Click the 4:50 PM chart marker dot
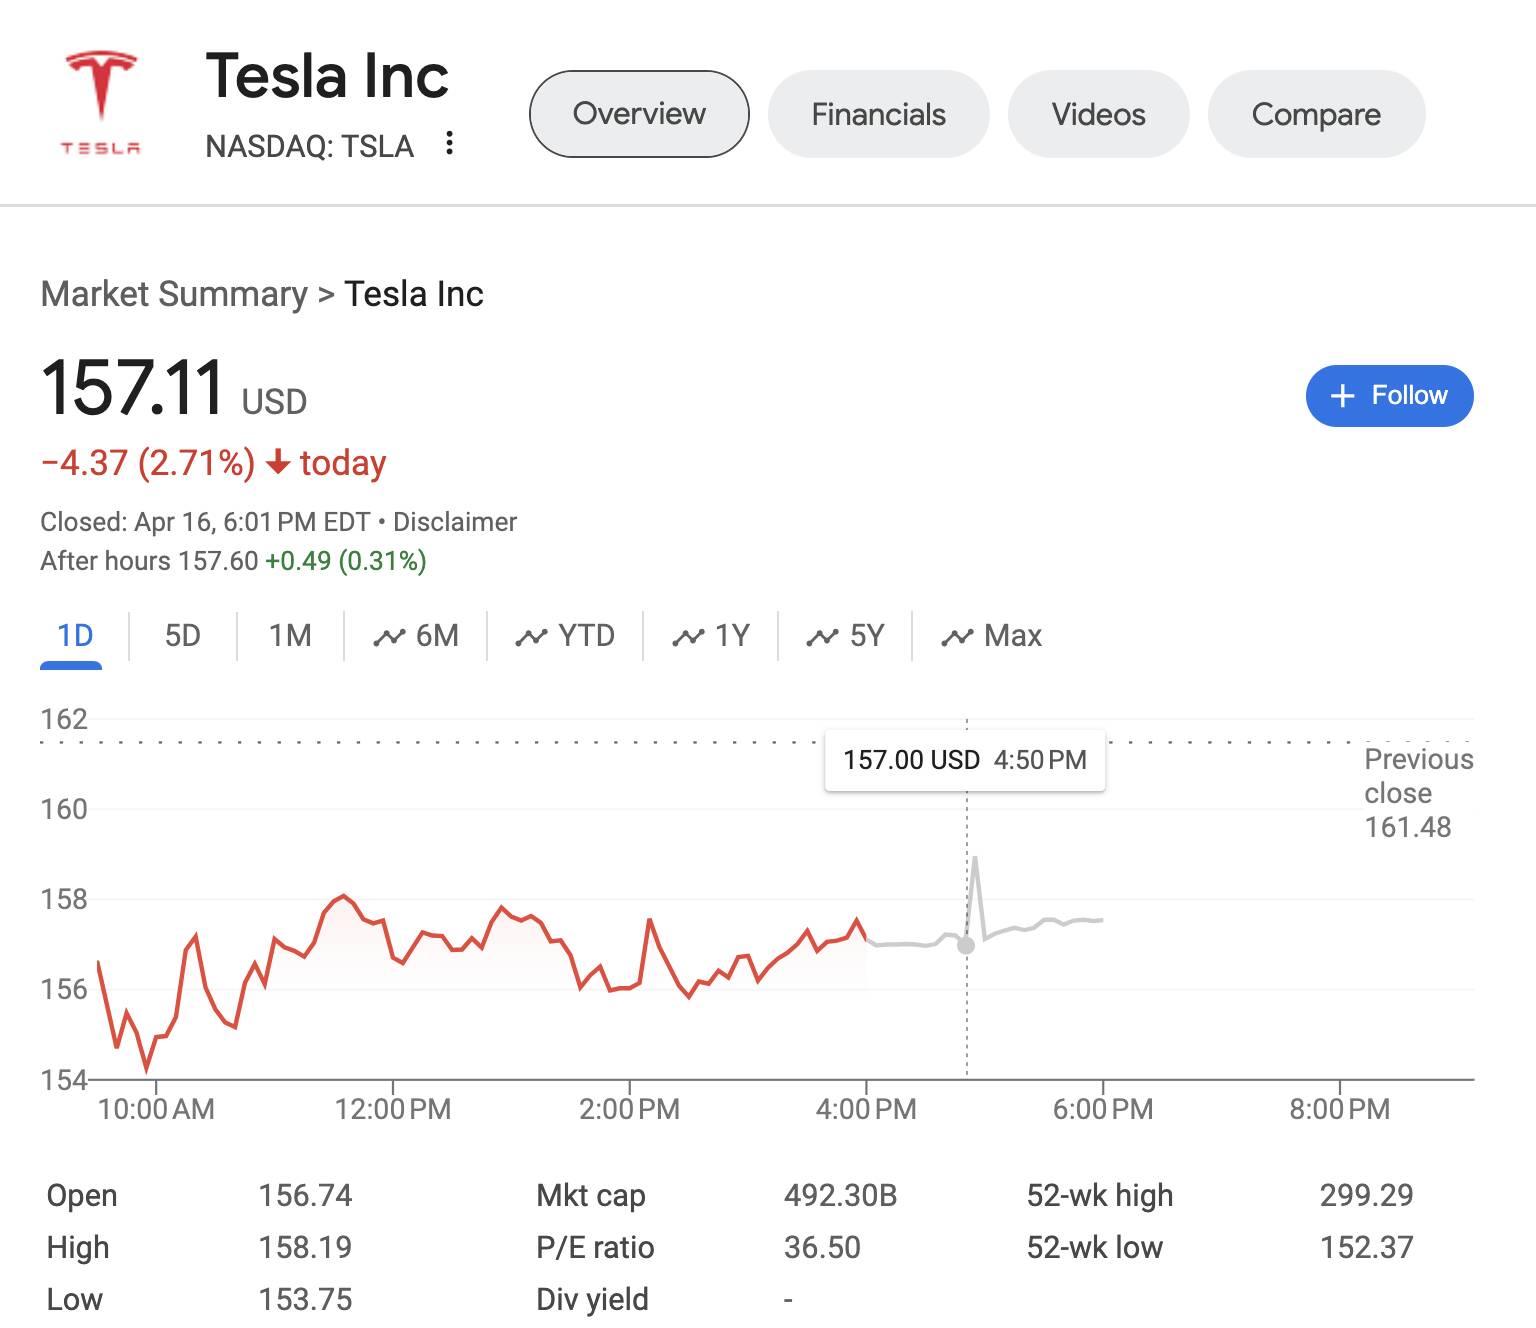This screenshot has height=1328, width=1536. [966, 945]
